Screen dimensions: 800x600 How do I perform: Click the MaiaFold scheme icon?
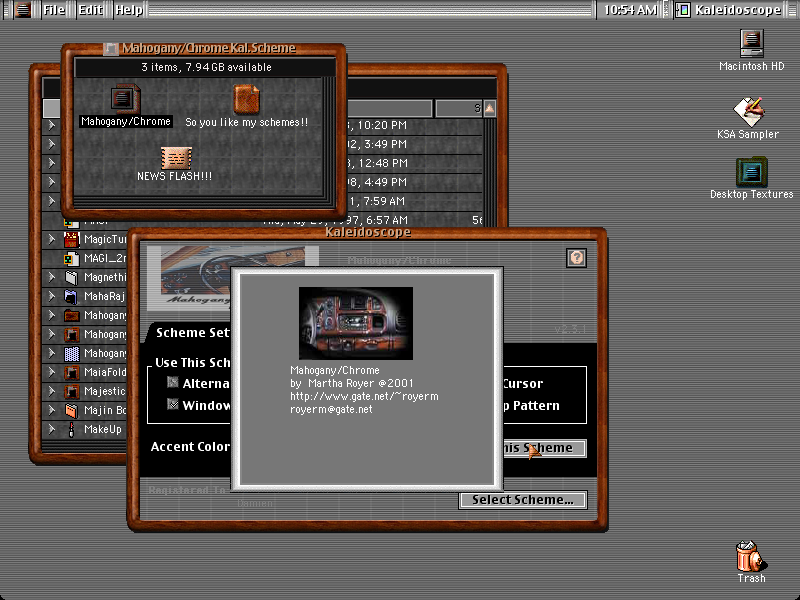[x=71, y=372]
